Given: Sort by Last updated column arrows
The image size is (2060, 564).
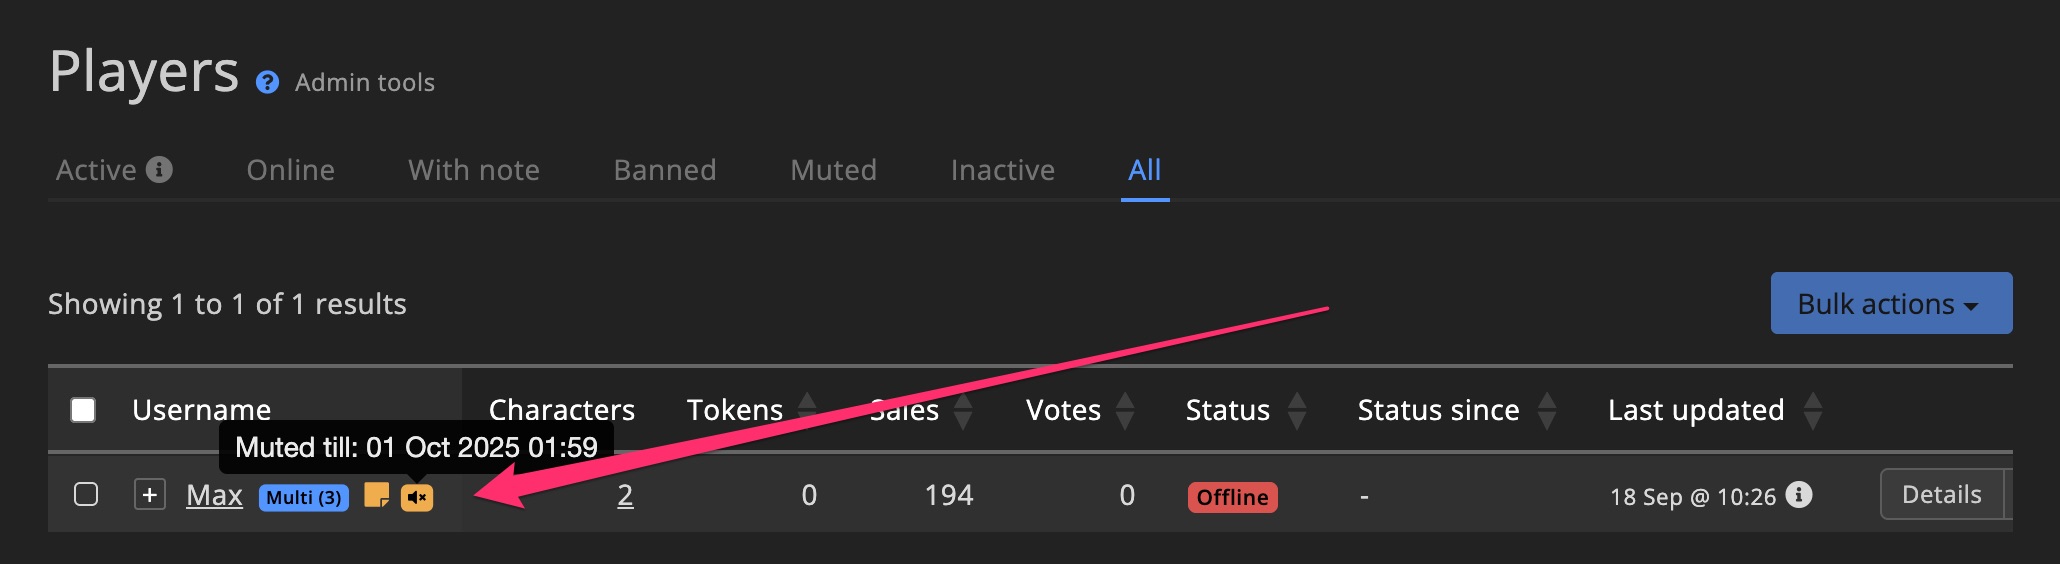Looking at the screenshot, I should 1813,410.
